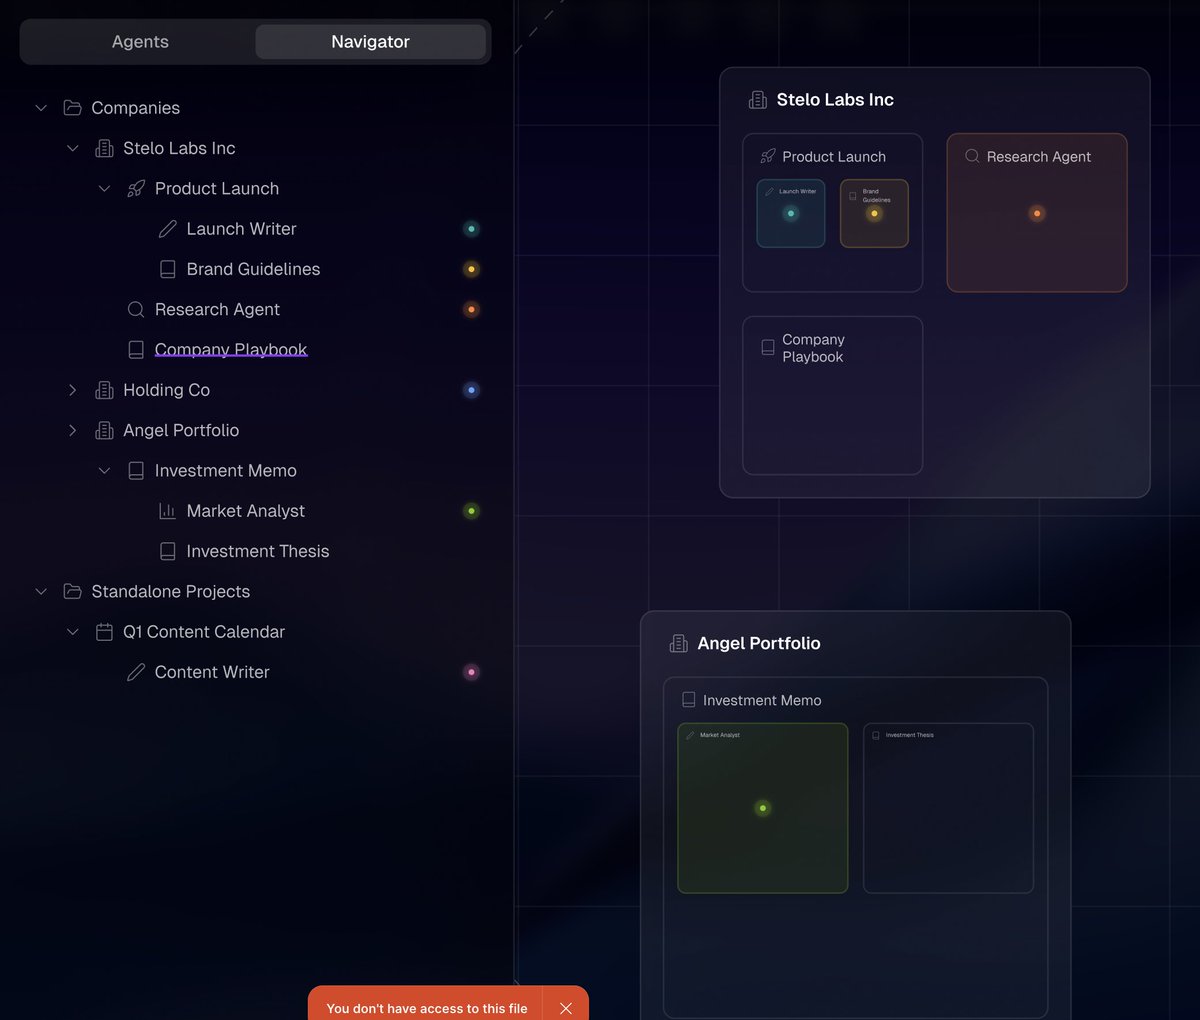Image resolution: width=1200 pixels, height=1020 pixels.
Task: Click the Stelo Labs Inc building icon in tree
Action: (x=104, y=148)
